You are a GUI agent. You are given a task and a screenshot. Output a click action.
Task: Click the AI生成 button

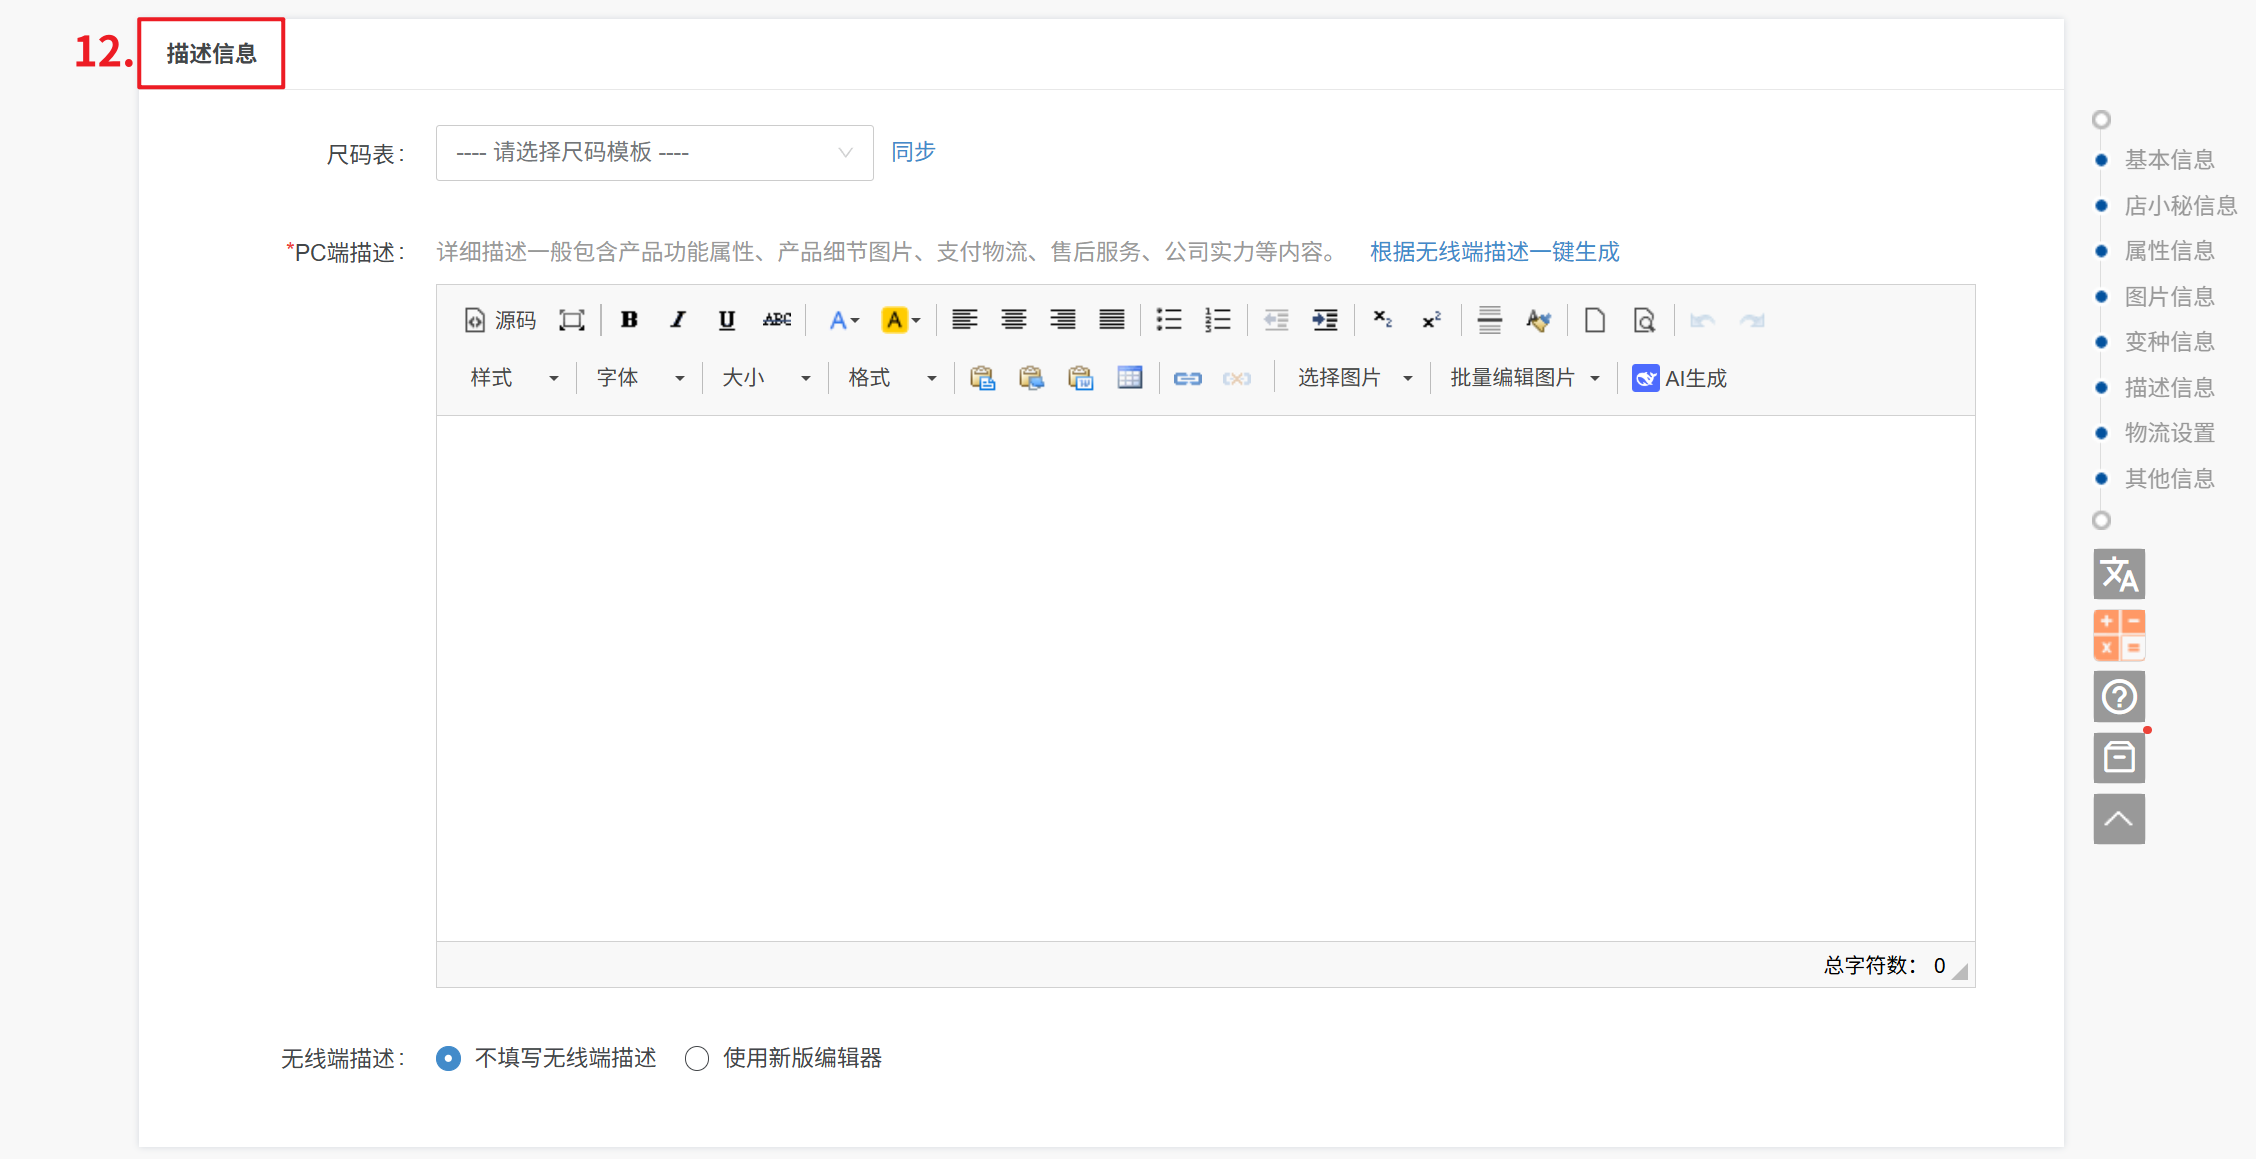pyautogui.click(x=1680, y=378)
